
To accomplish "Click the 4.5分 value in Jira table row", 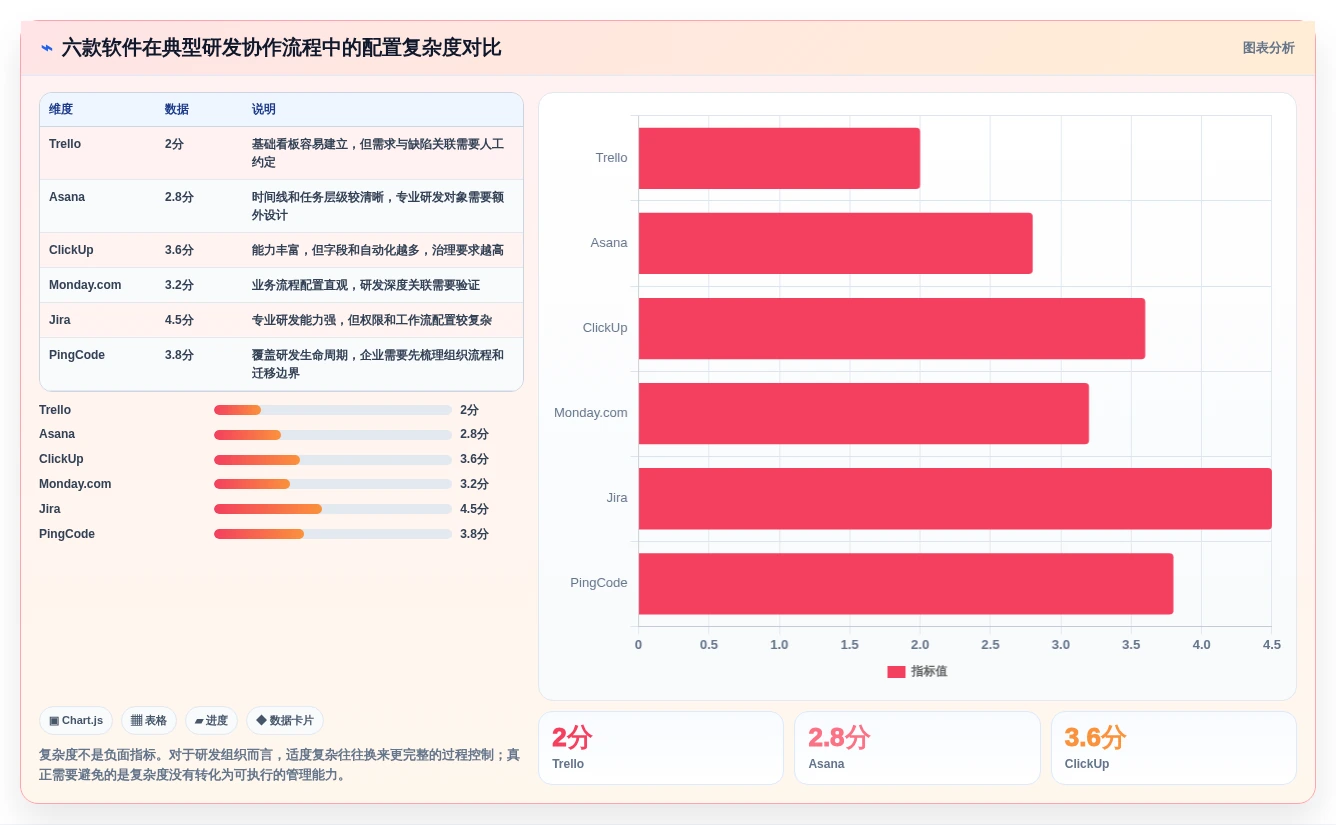I will coord(179,320).
